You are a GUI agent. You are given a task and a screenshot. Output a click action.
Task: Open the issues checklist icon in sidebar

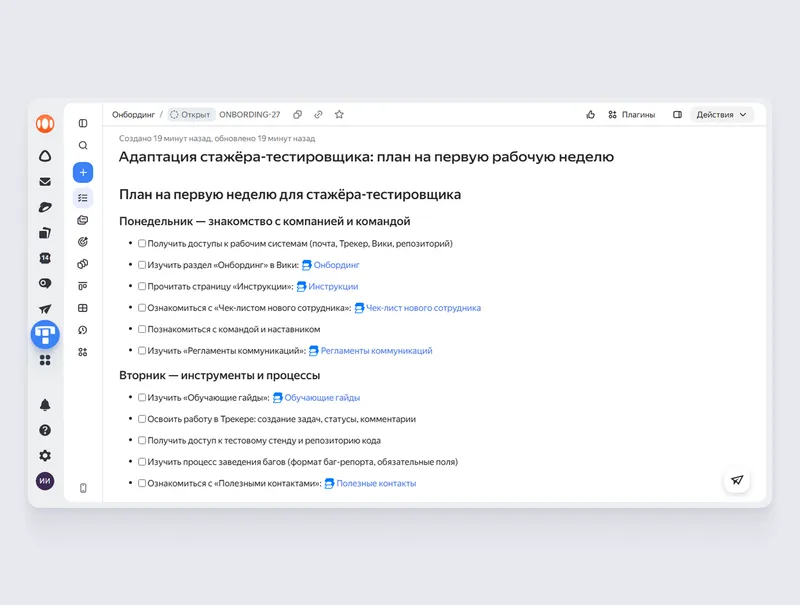83,198
